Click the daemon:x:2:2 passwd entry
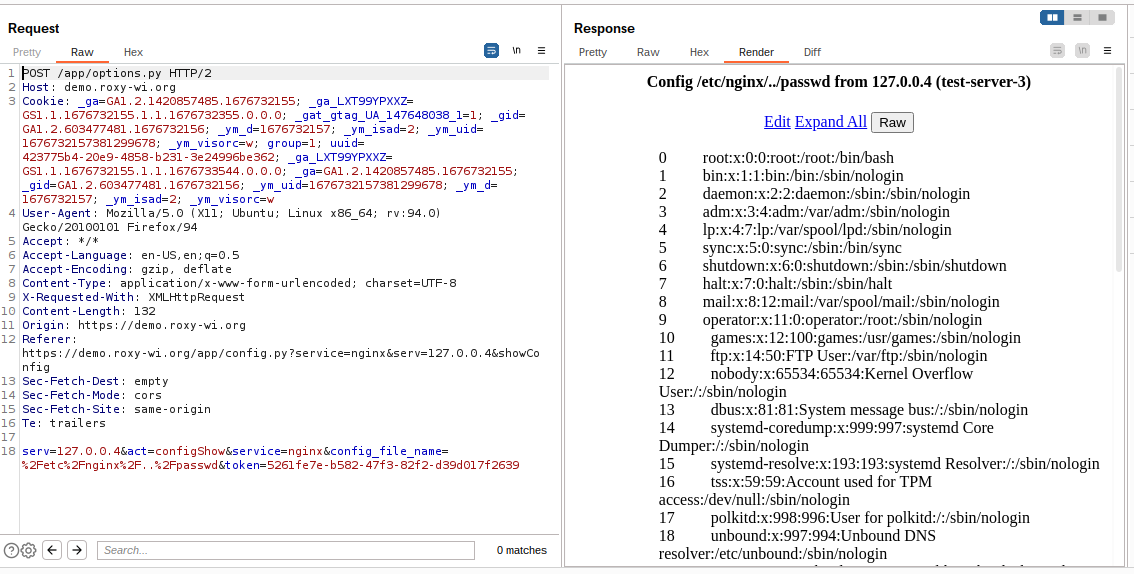Image resolution: width=1134 pixels, height=574 pixels. coord(836,194)
